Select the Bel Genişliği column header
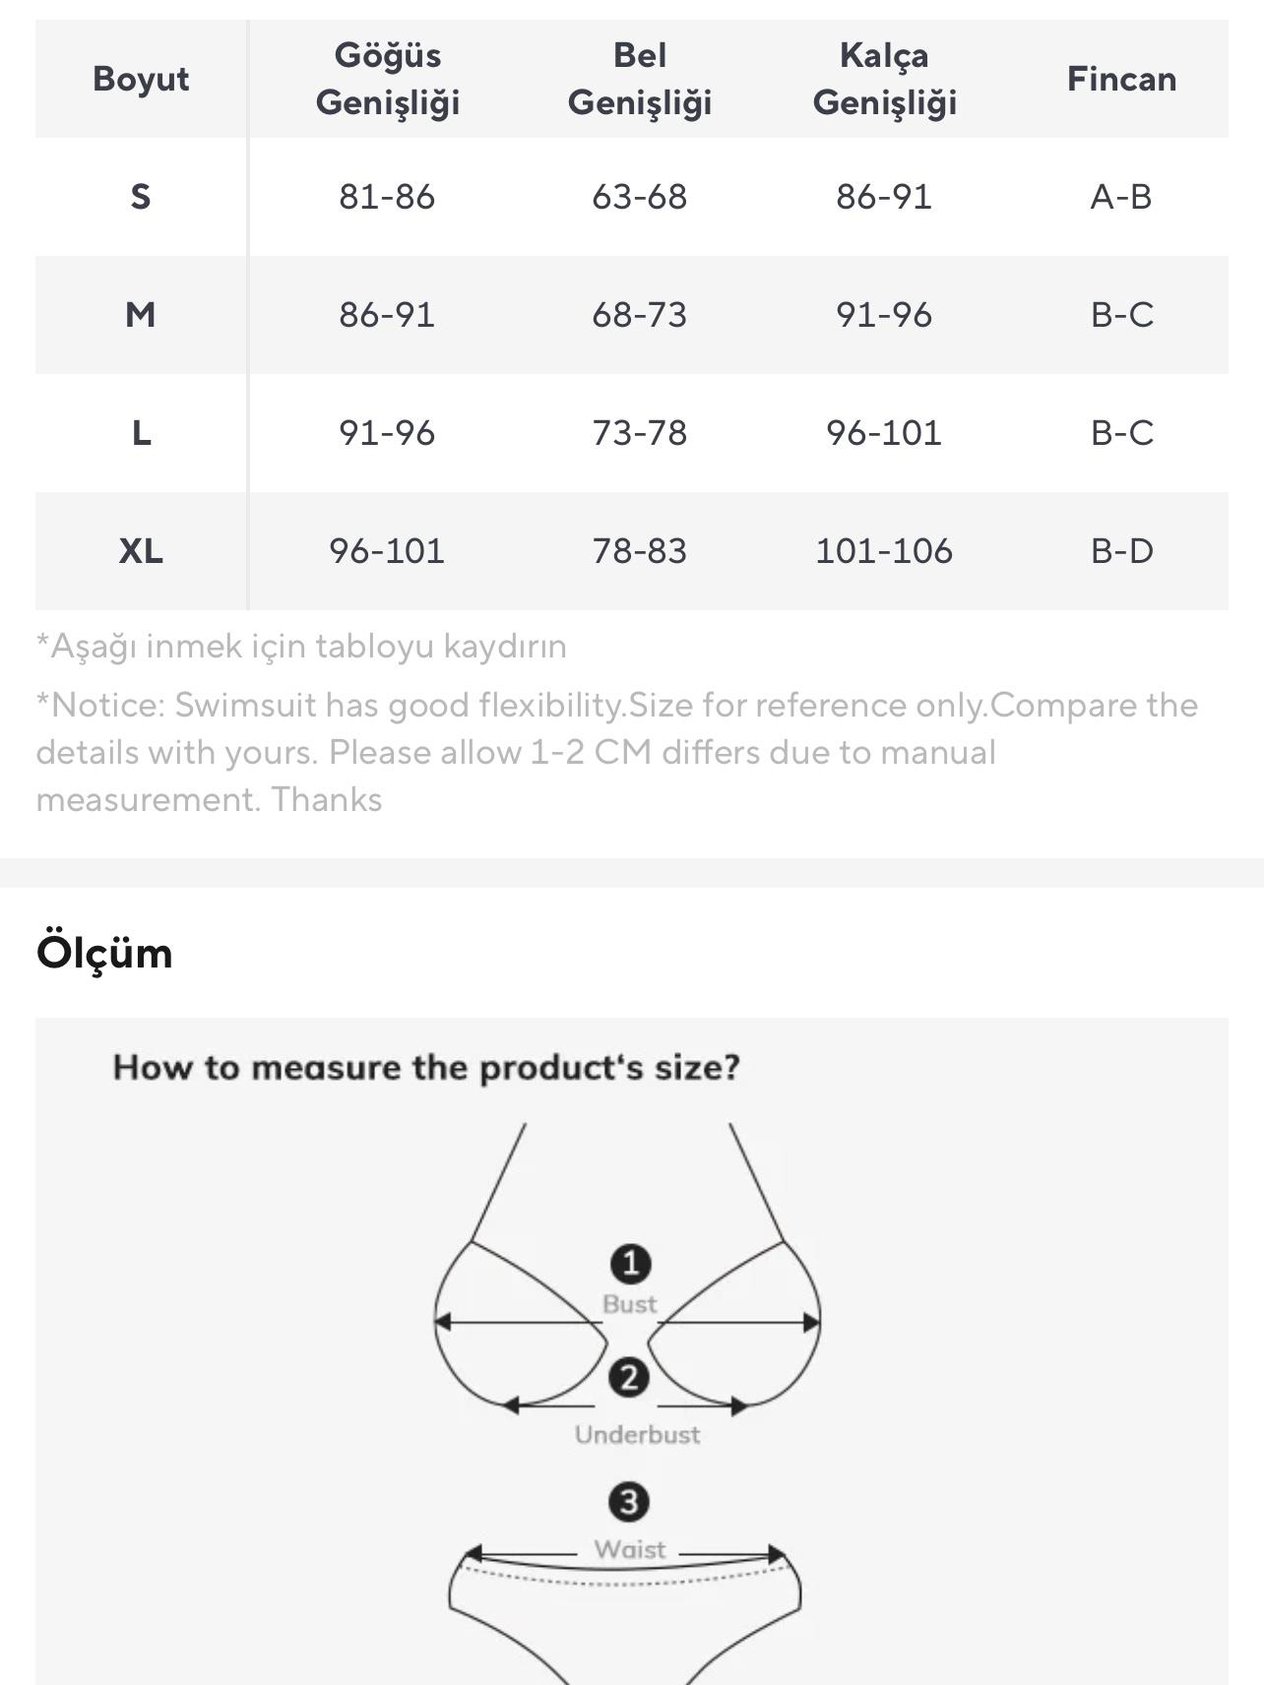This screenshot has height=1685, width=1264. [640, 79]
